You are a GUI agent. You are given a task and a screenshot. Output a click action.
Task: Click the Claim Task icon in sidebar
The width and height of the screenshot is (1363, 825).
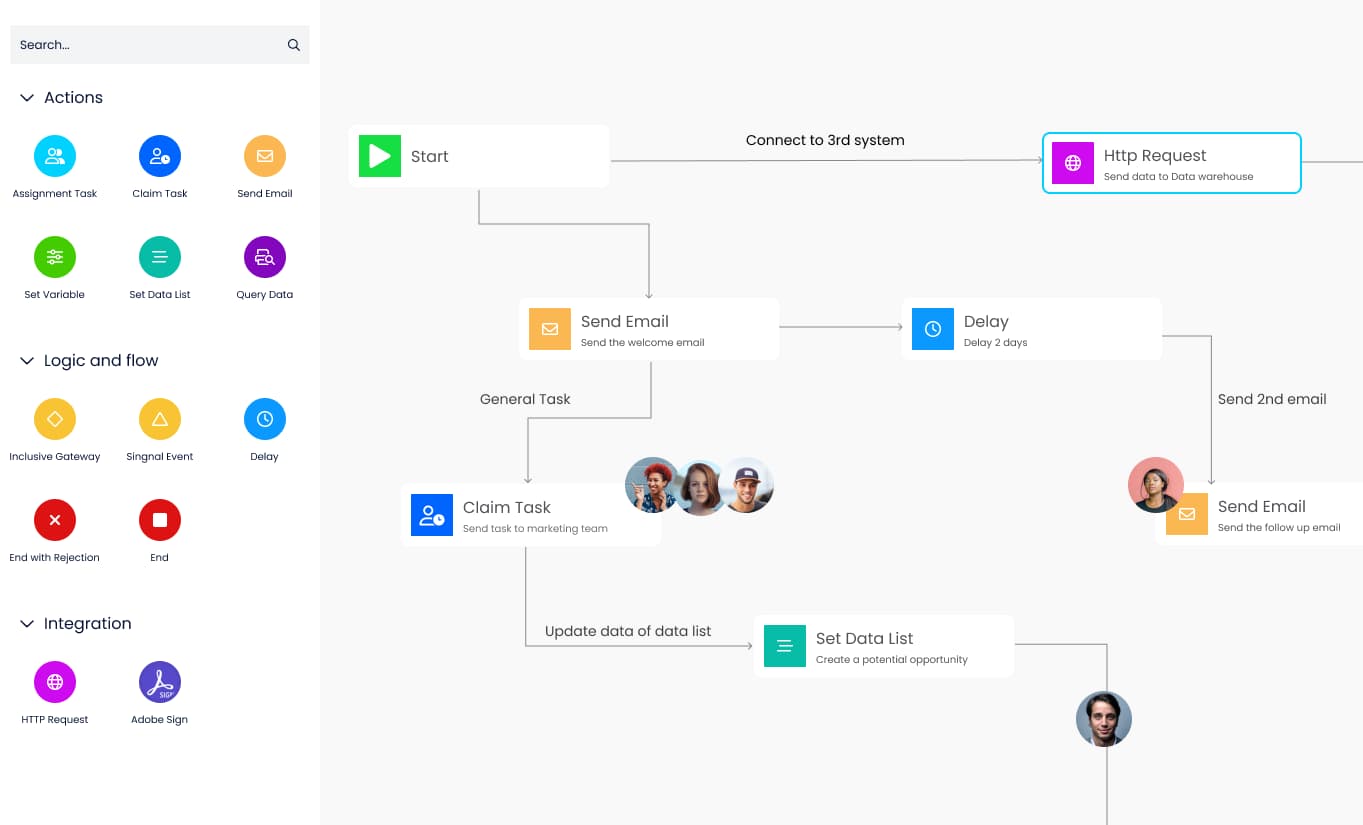tap(160, 156)
